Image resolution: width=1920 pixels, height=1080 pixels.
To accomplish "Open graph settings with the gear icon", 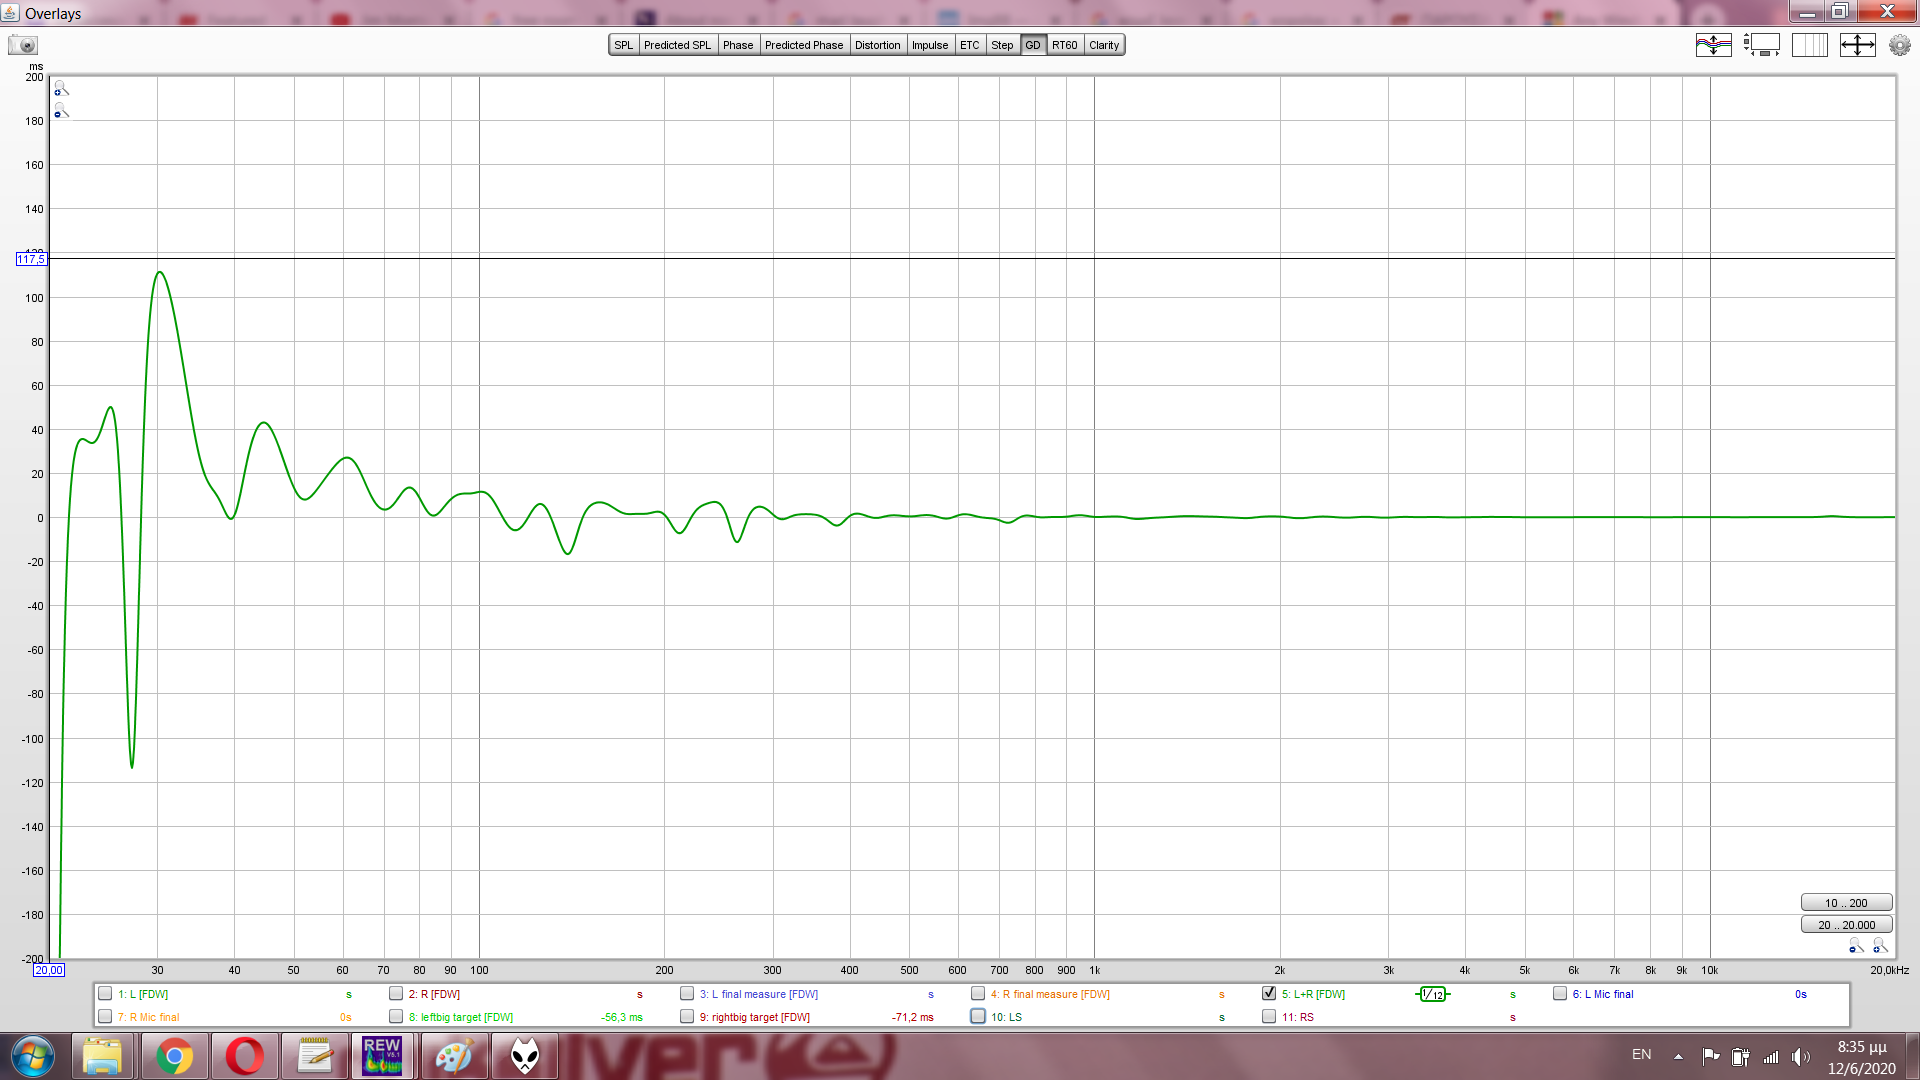I will click(1900, 45).
